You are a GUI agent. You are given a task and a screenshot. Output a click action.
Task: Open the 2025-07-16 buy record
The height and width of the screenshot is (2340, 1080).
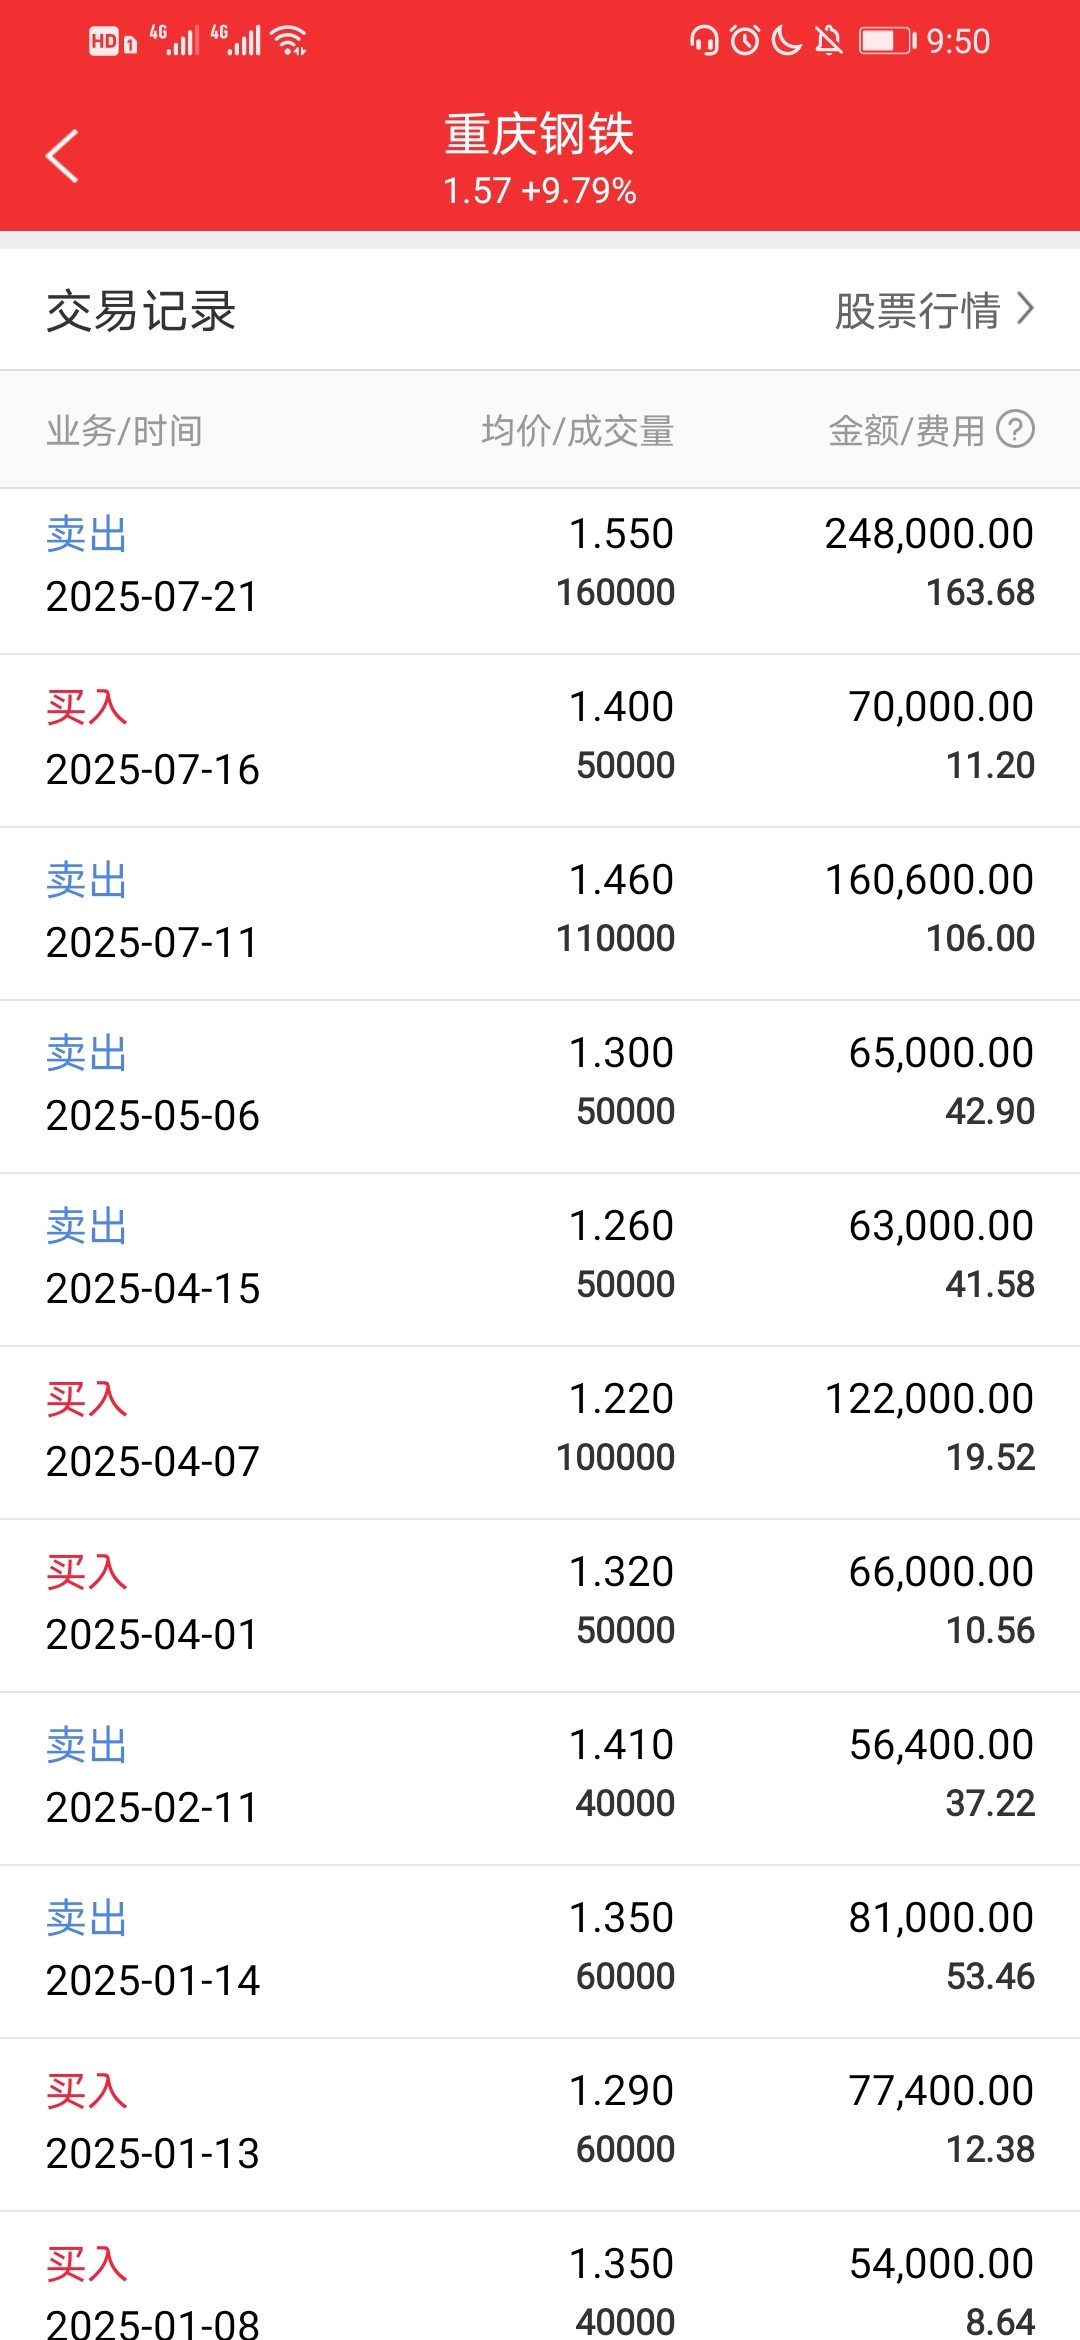(x=540, y=741)
